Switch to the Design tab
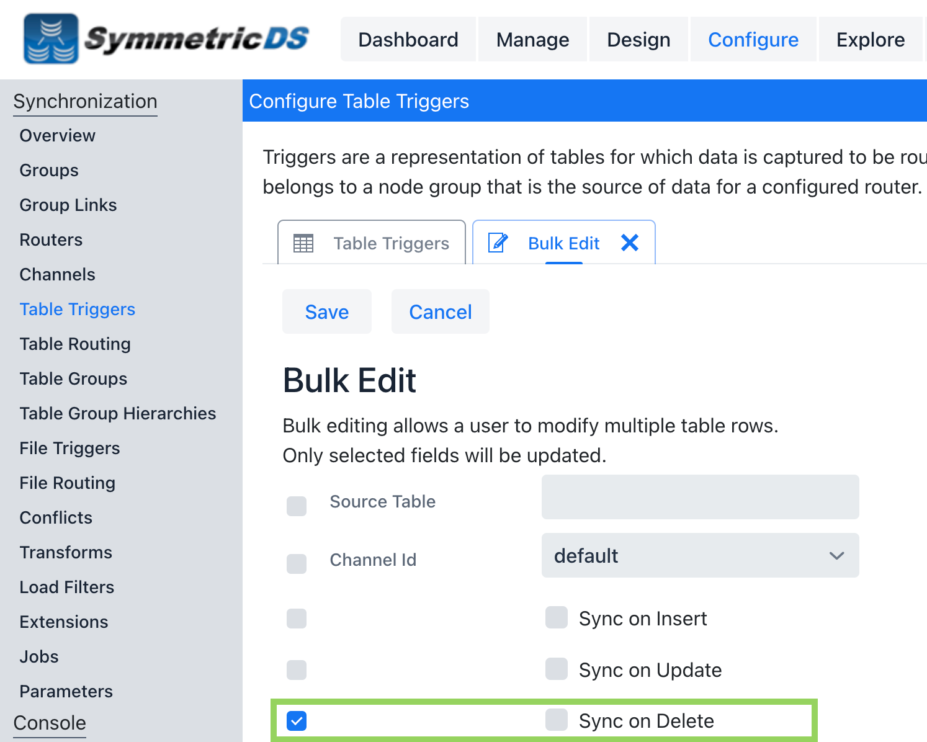The image size is (927, 742). click(638, 39)
